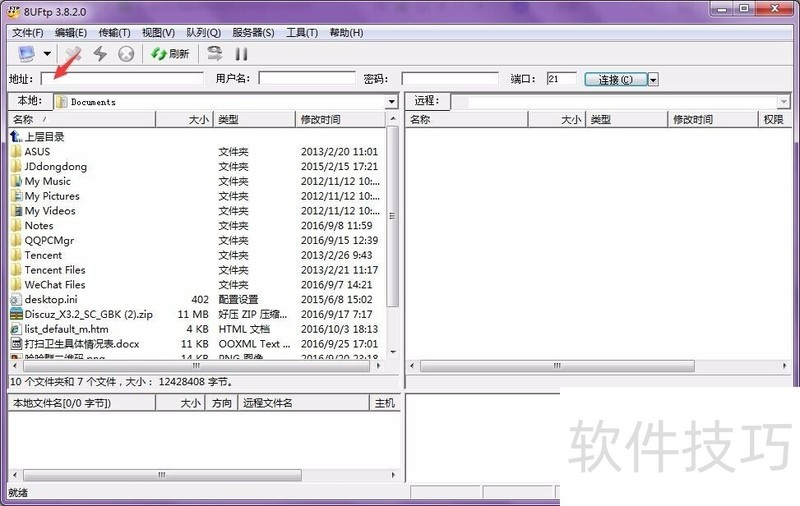This screenshot has width=800, height=506.
Task: Select the WeChat Files folder icon
Action: coord(16,285)
